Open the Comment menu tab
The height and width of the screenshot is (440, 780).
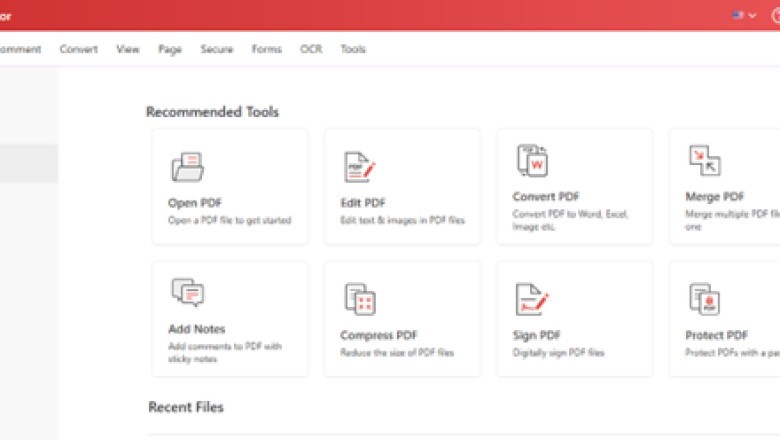click(20, 49)
